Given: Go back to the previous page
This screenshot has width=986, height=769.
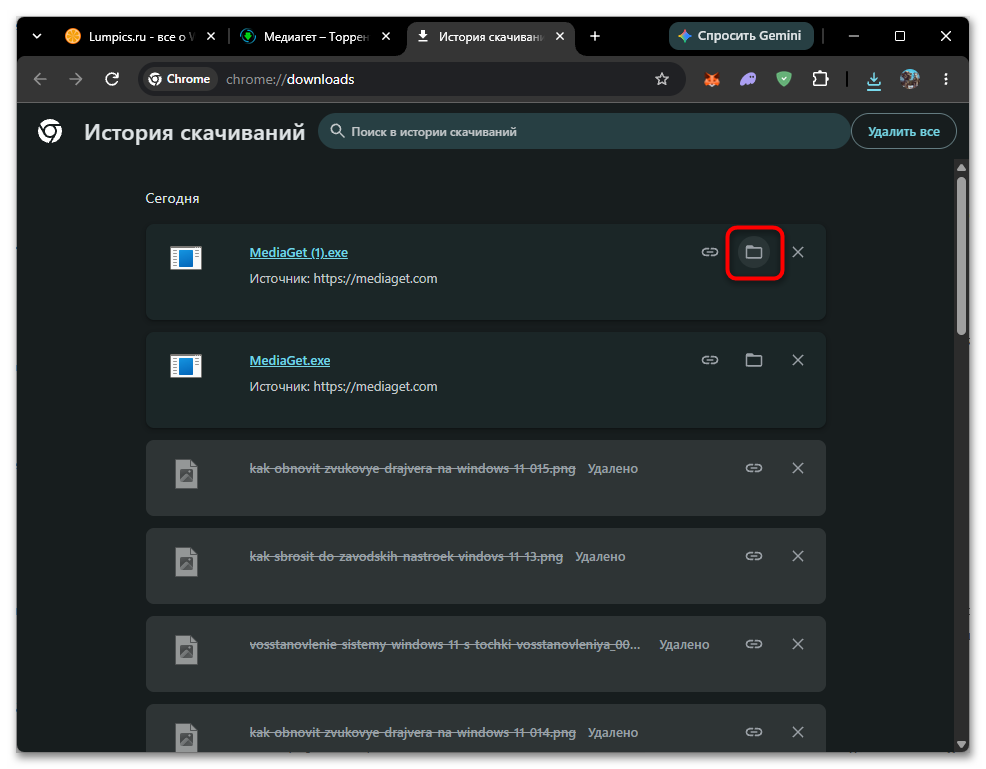Looking at the screenshot, I should tap(40, 79).
